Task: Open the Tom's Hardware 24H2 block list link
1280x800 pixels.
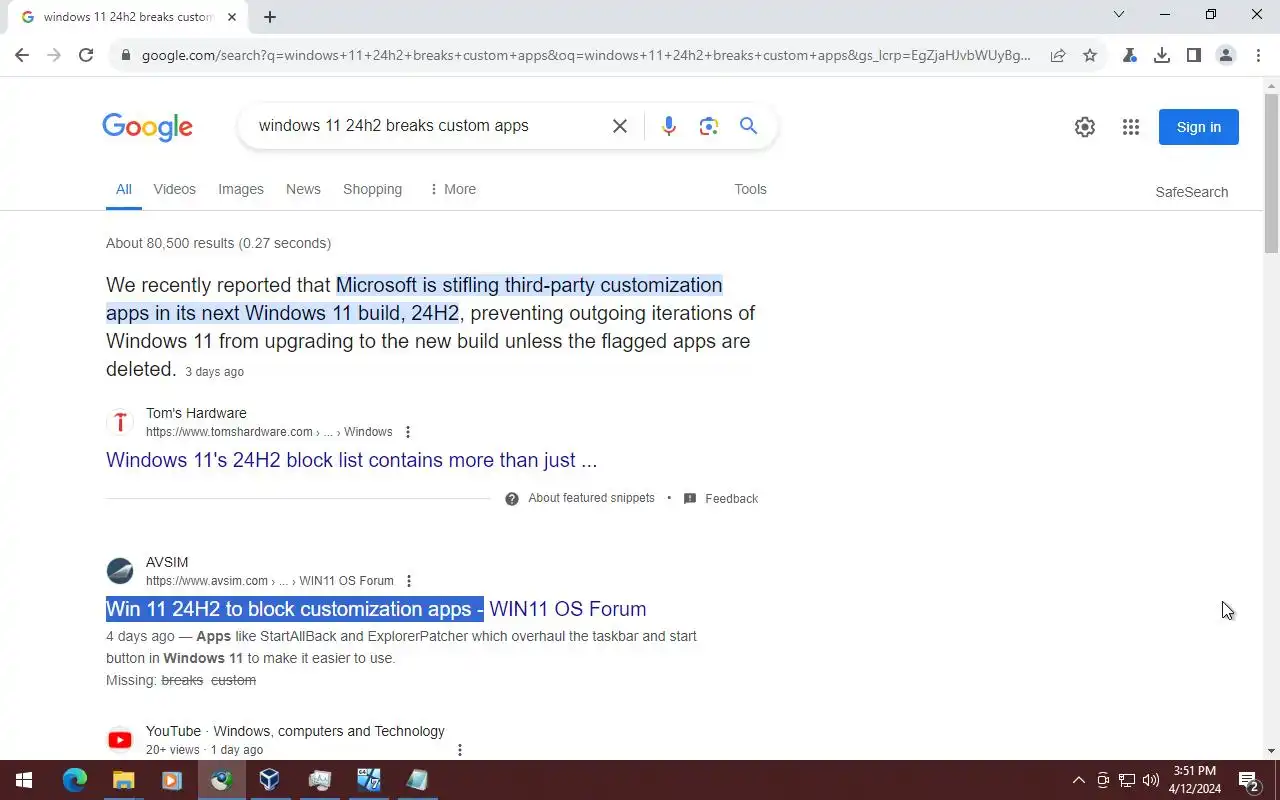Action: (x=351, y=460)
